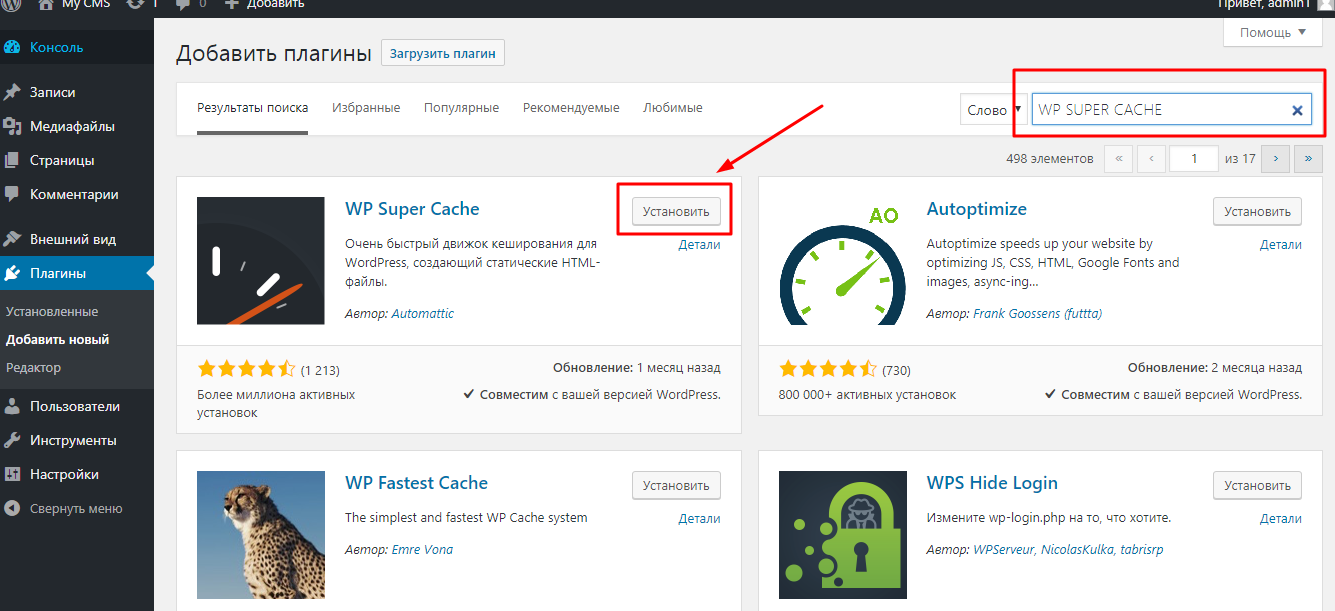1335x611 pixels.
Task: Install the WPS Hide Login plugin
Action: point(1257,485)
